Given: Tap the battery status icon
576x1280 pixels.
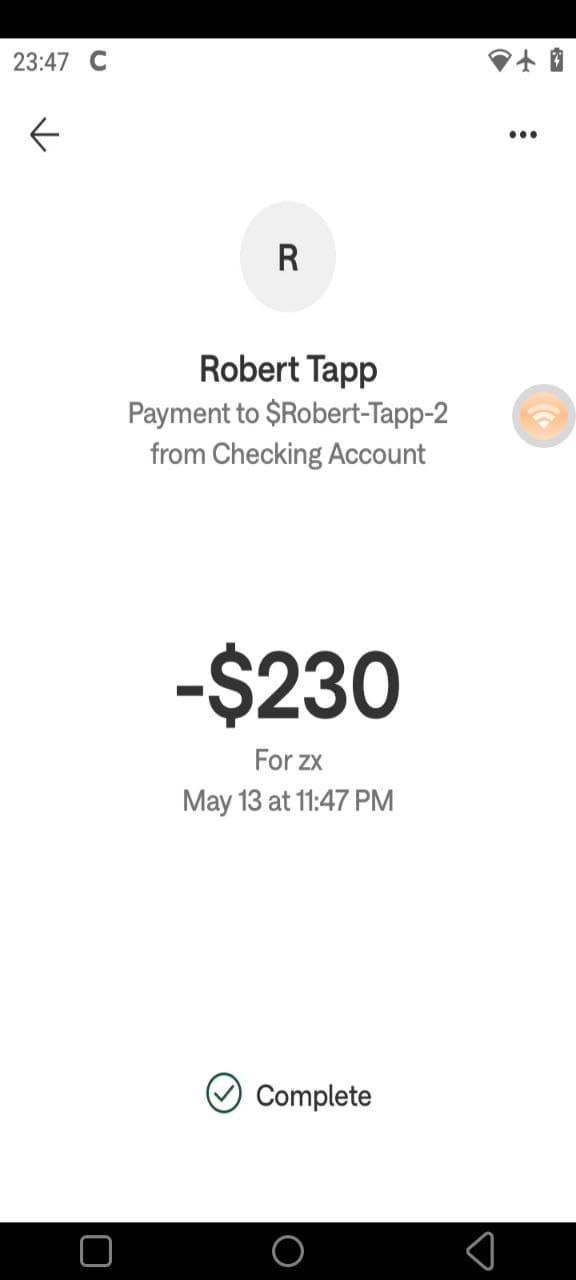Looking at the screenshot, I should tap(556, 60).
